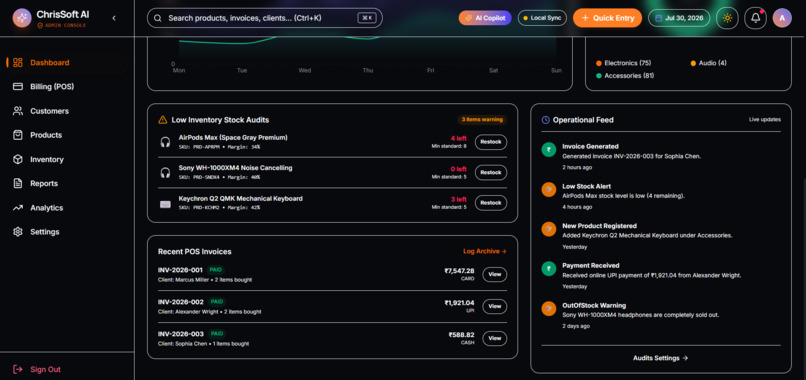Click the ChrisSoft AI logo icon
Screen dimensions: 806x380
[22, 18]
